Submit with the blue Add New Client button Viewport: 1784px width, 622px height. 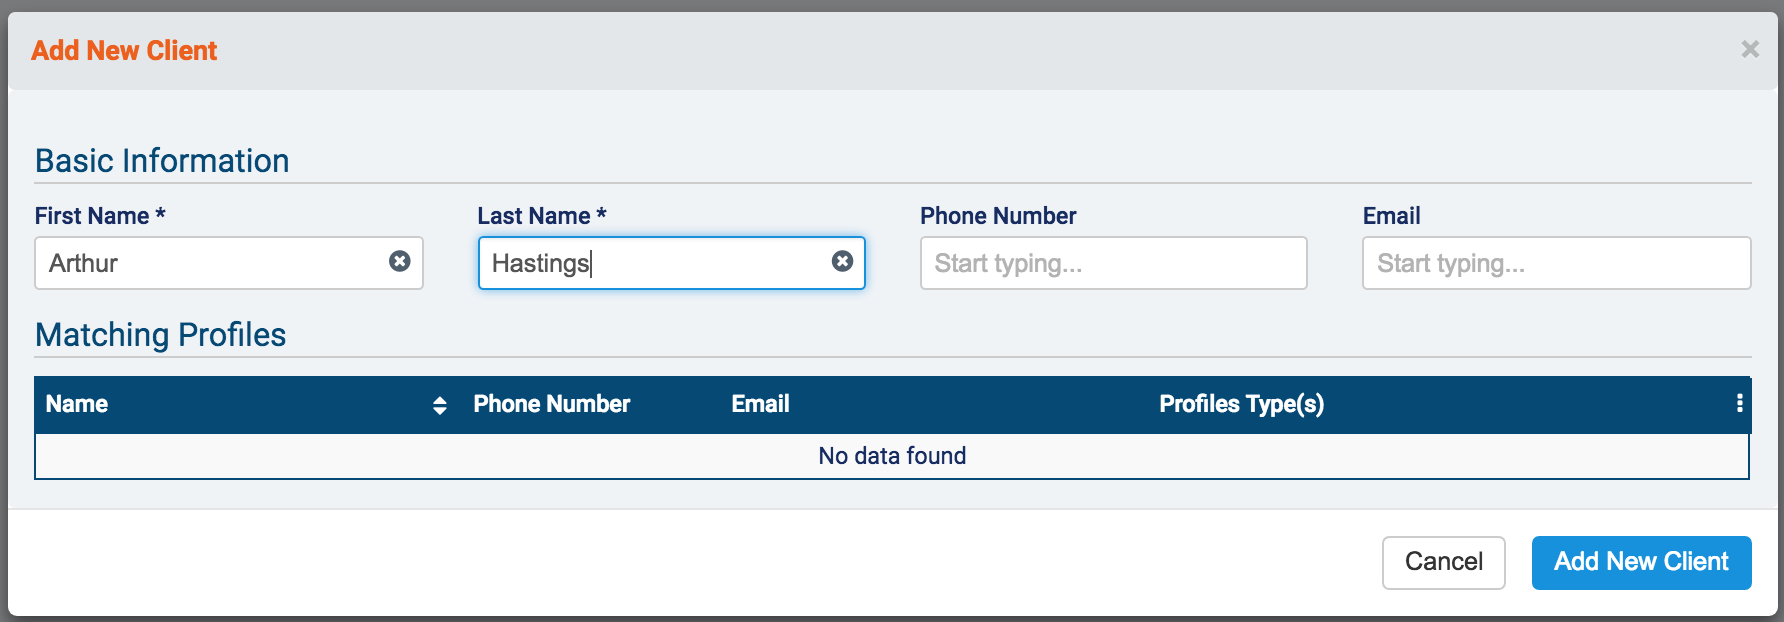(x=1641, y=562)
